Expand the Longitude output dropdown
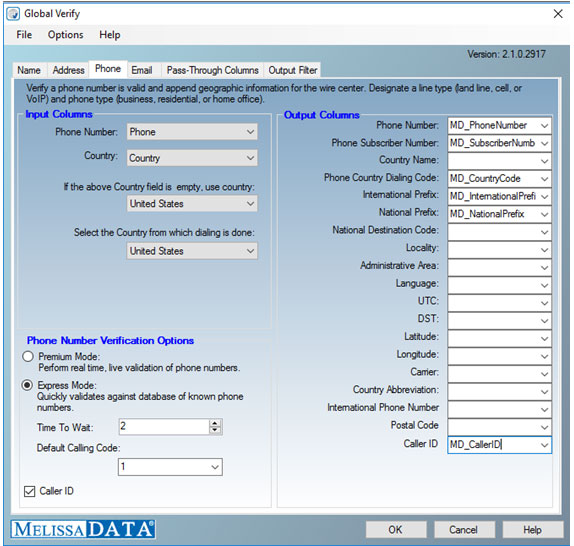The width and height of the screenshot is (574, 546). [x=544, y=356]
